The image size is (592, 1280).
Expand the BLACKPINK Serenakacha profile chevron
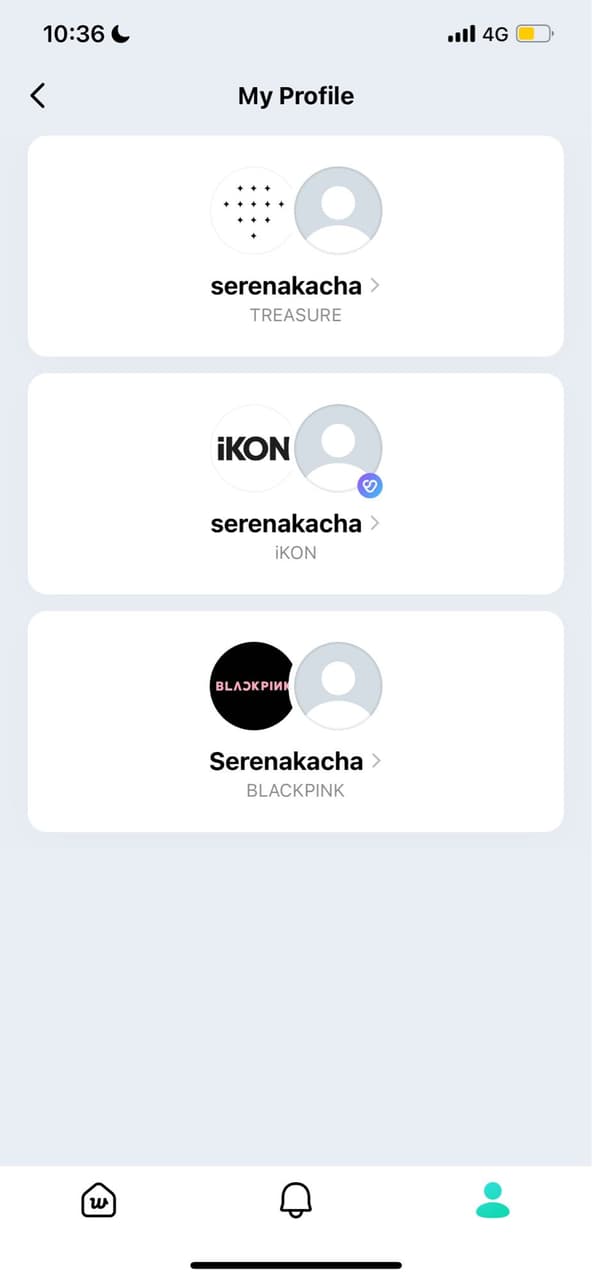click(x=375, y=761)
